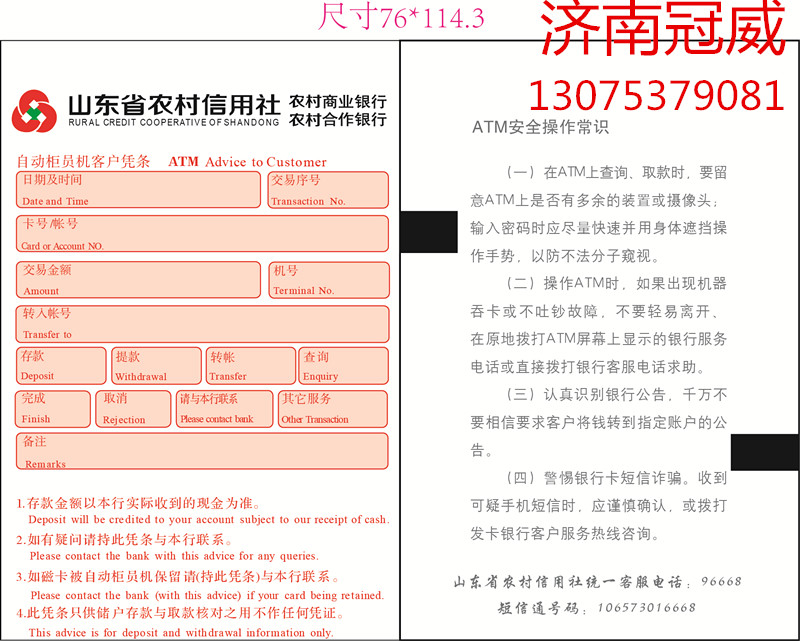Click the line 电话或直接拨打银行客服电话求助
Image resolution: width=800 pixels, height=641 pixels.
click(588, 367)
